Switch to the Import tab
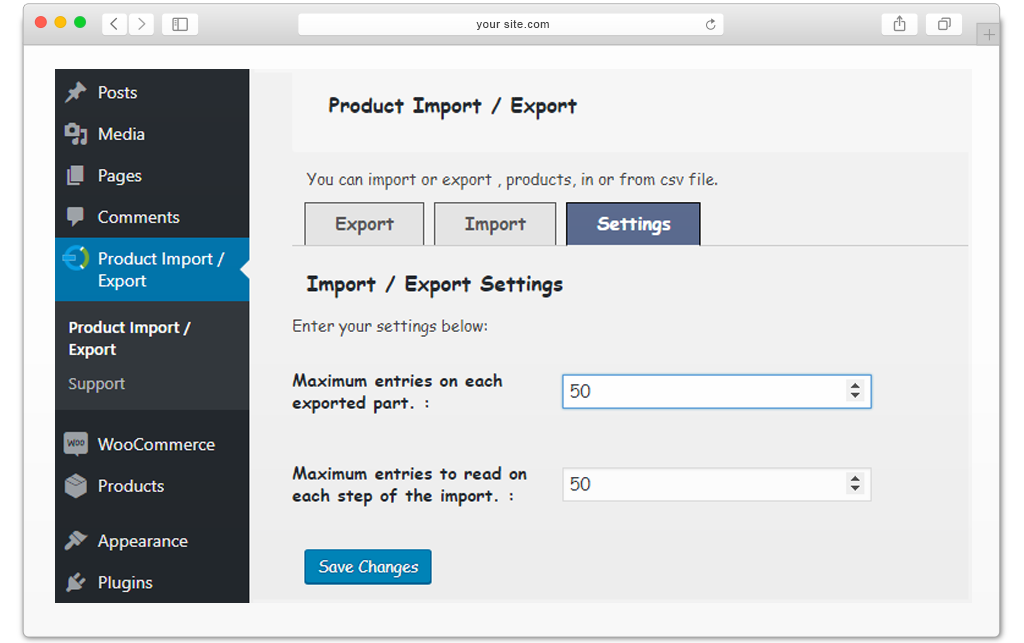The image size is (1024, 643). pos(495,224)
